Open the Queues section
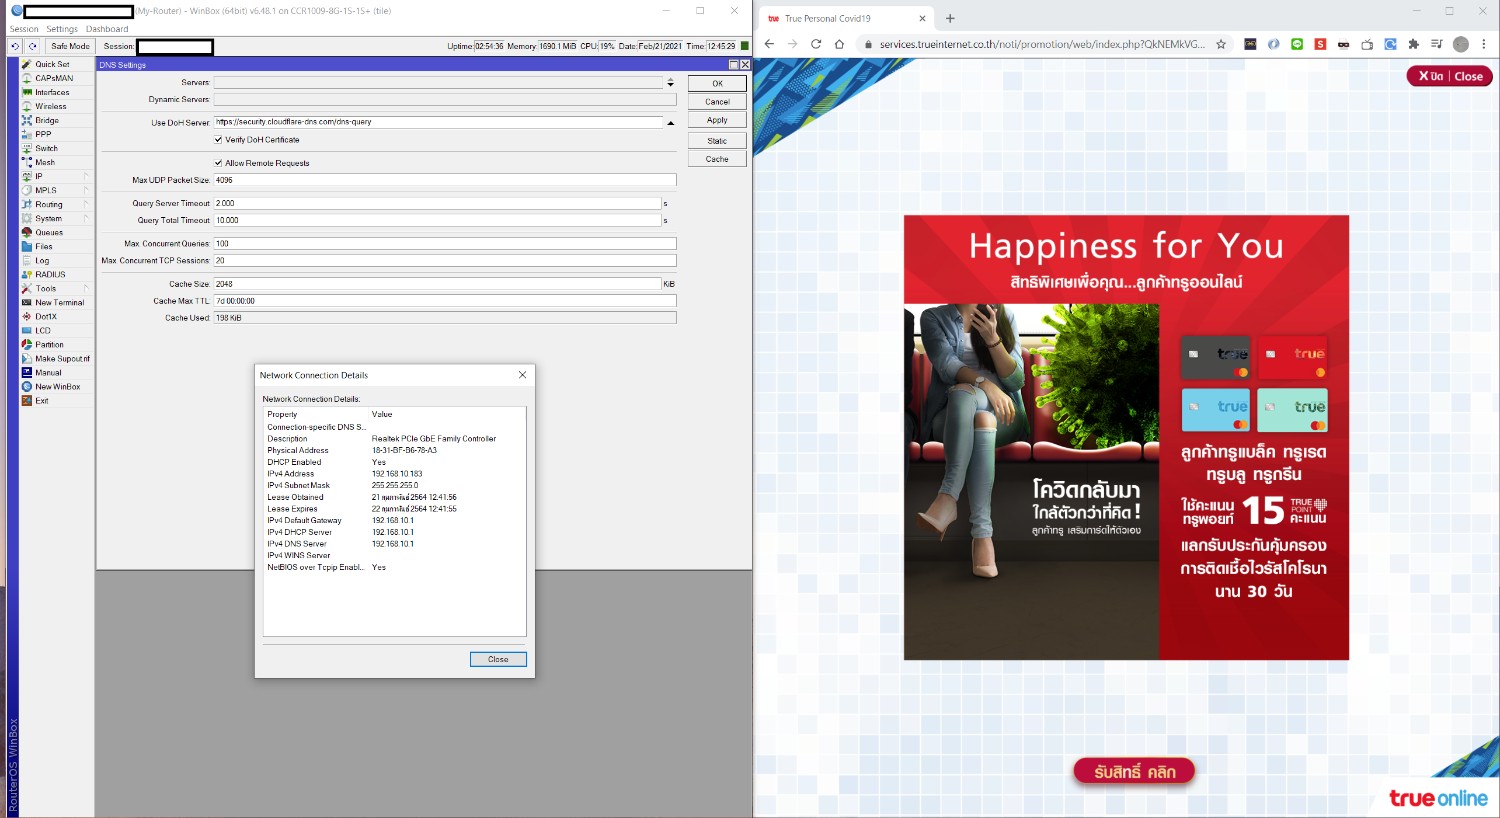 tap(49, 232)
